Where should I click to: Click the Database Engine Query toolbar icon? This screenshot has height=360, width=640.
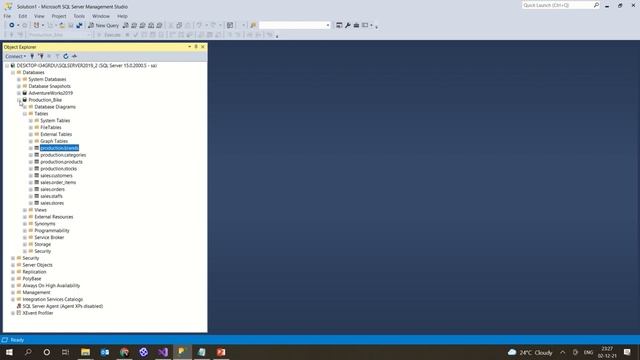click(126, 25)
